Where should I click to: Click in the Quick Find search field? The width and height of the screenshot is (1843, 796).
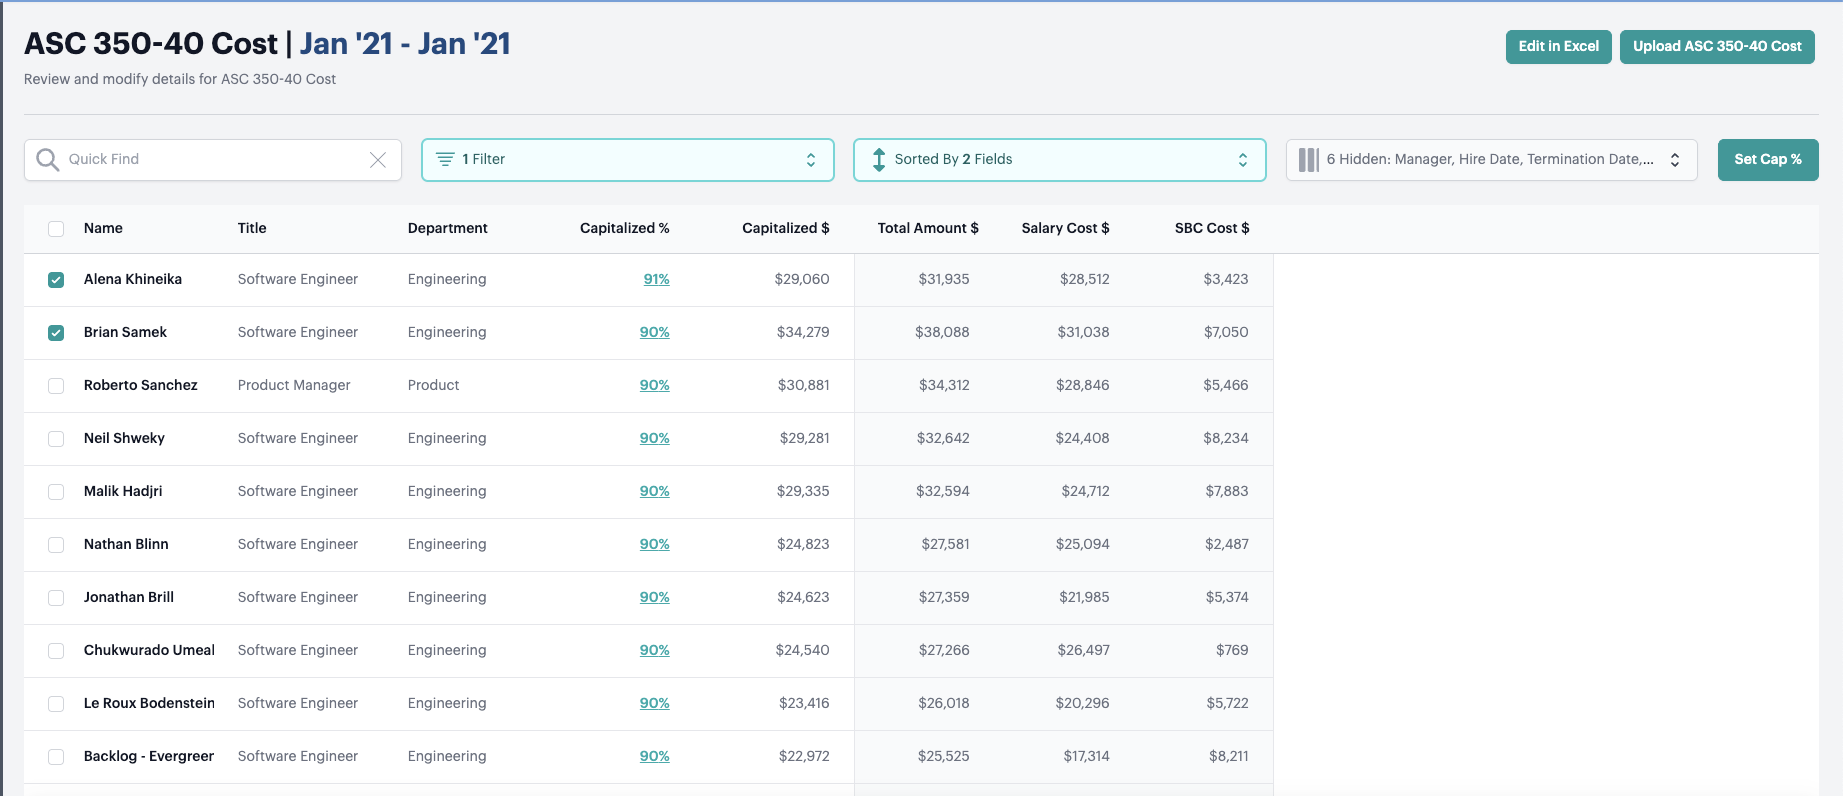click(x=213, y=160)
